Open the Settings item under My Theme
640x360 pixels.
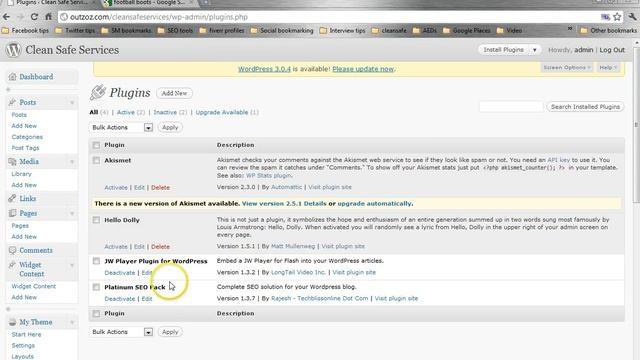(23, 345)
